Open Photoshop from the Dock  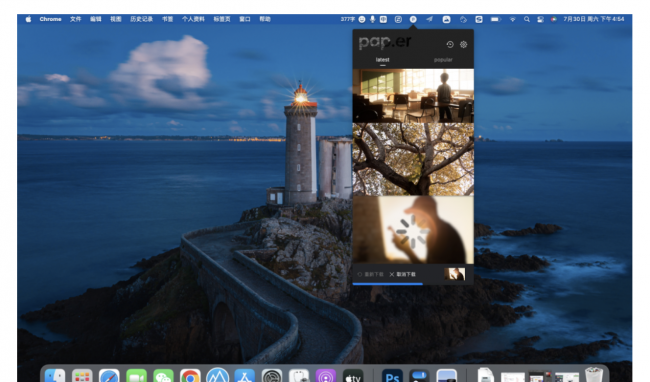(x=392, y=375)
